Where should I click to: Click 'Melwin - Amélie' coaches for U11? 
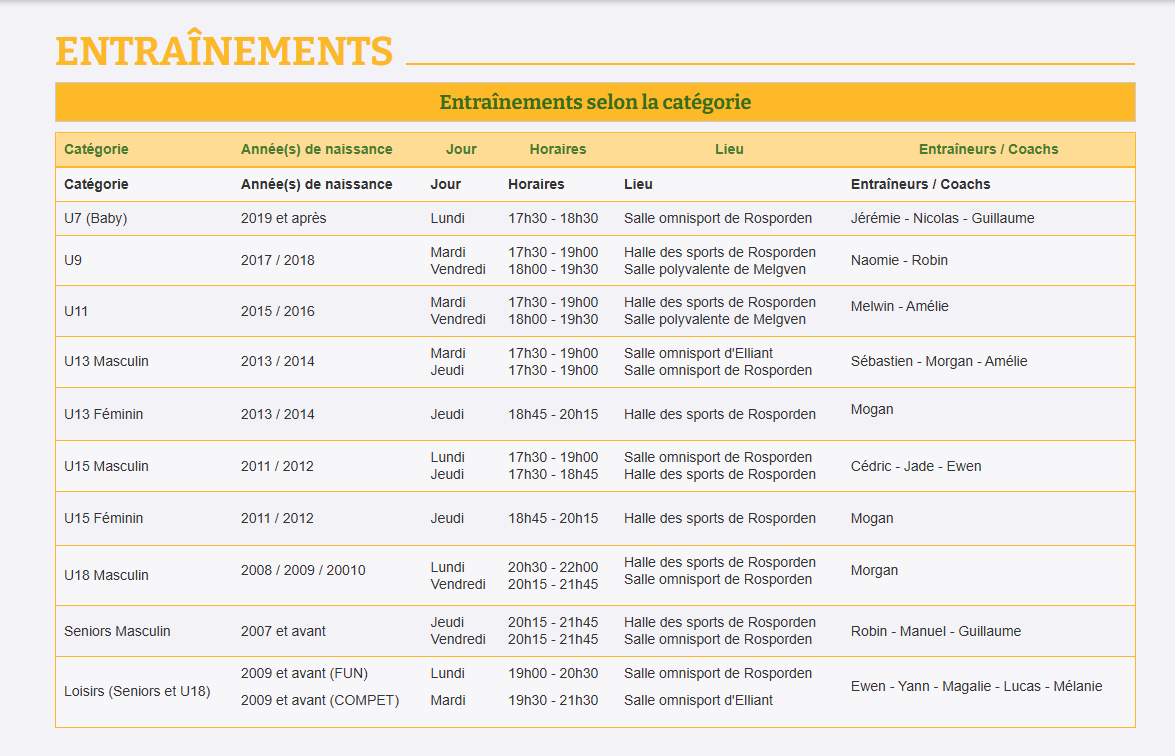(x=900, y=306)
